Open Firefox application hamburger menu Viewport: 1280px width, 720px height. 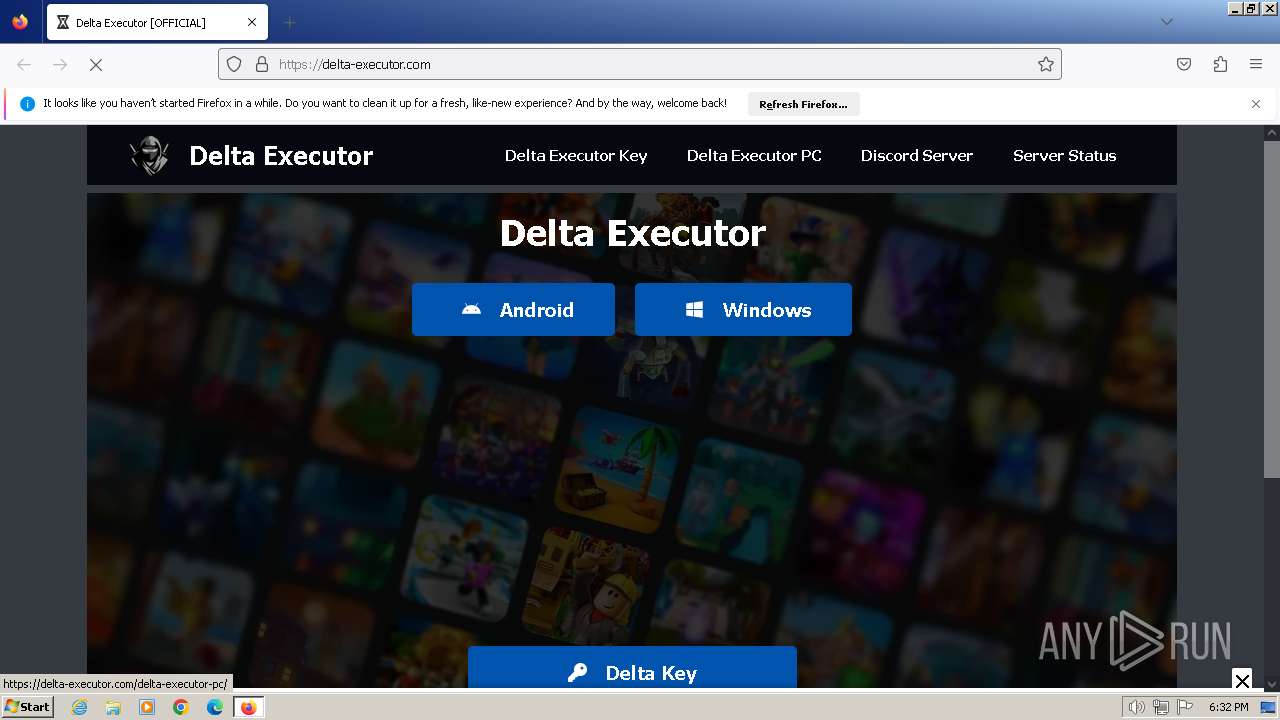pyautogui.click(x=1256, y=64)
